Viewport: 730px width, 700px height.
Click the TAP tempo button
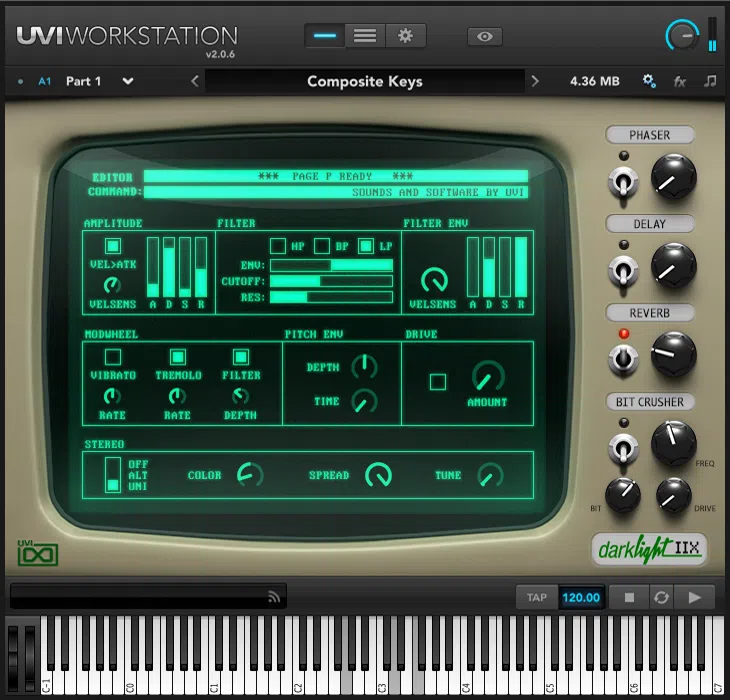(537, 597)
